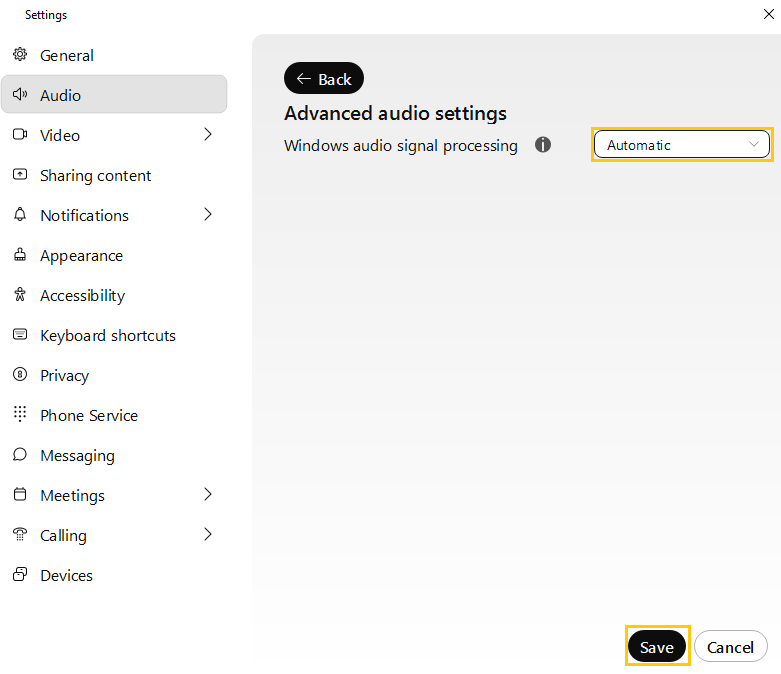Image resolution: width=781 pixels, height=674 pixels.
Task: Go Back from Advanced audio settings
Action: (324, 79)
